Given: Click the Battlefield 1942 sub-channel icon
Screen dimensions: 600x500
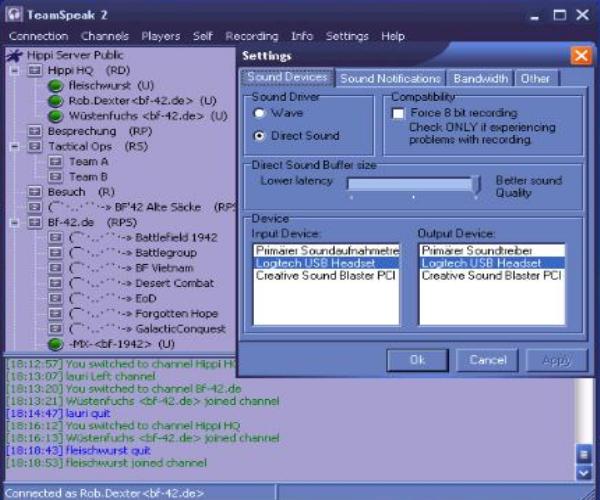Looking at the screenshot, I should pyautogui.click(x=55, y=238).
